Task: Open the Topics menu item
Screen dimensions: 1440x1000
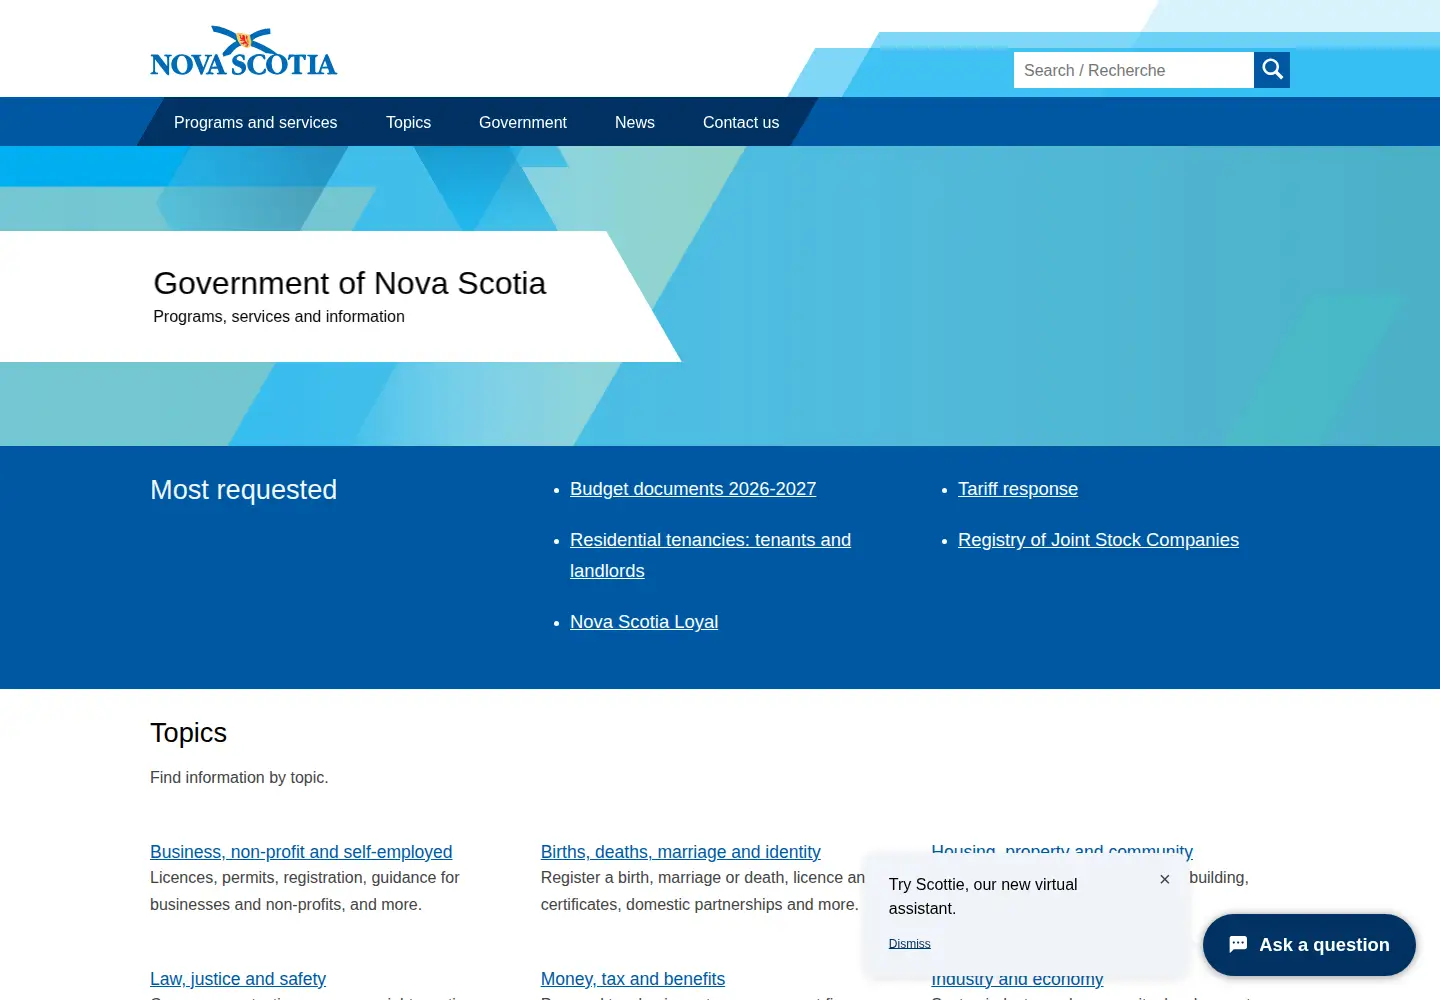Action: tap(408, 122)
